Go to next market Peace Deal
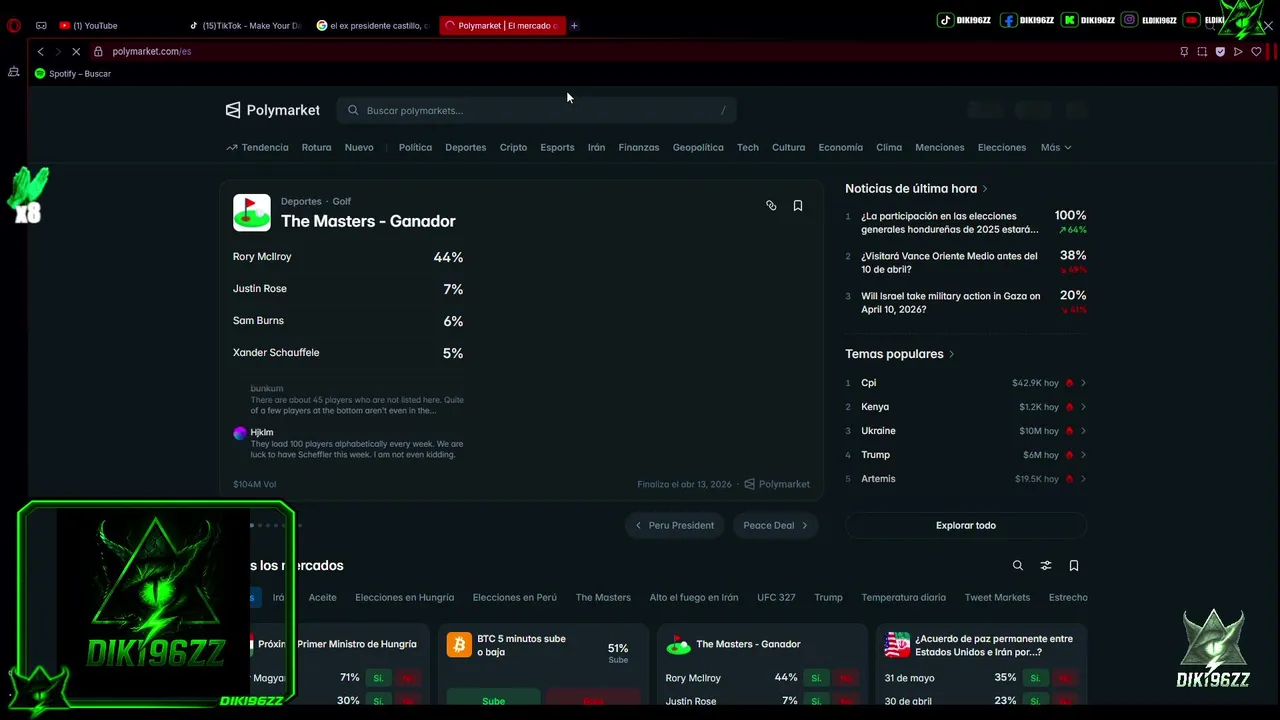Screen dimensions: 1280x720 tap(776, 525)
